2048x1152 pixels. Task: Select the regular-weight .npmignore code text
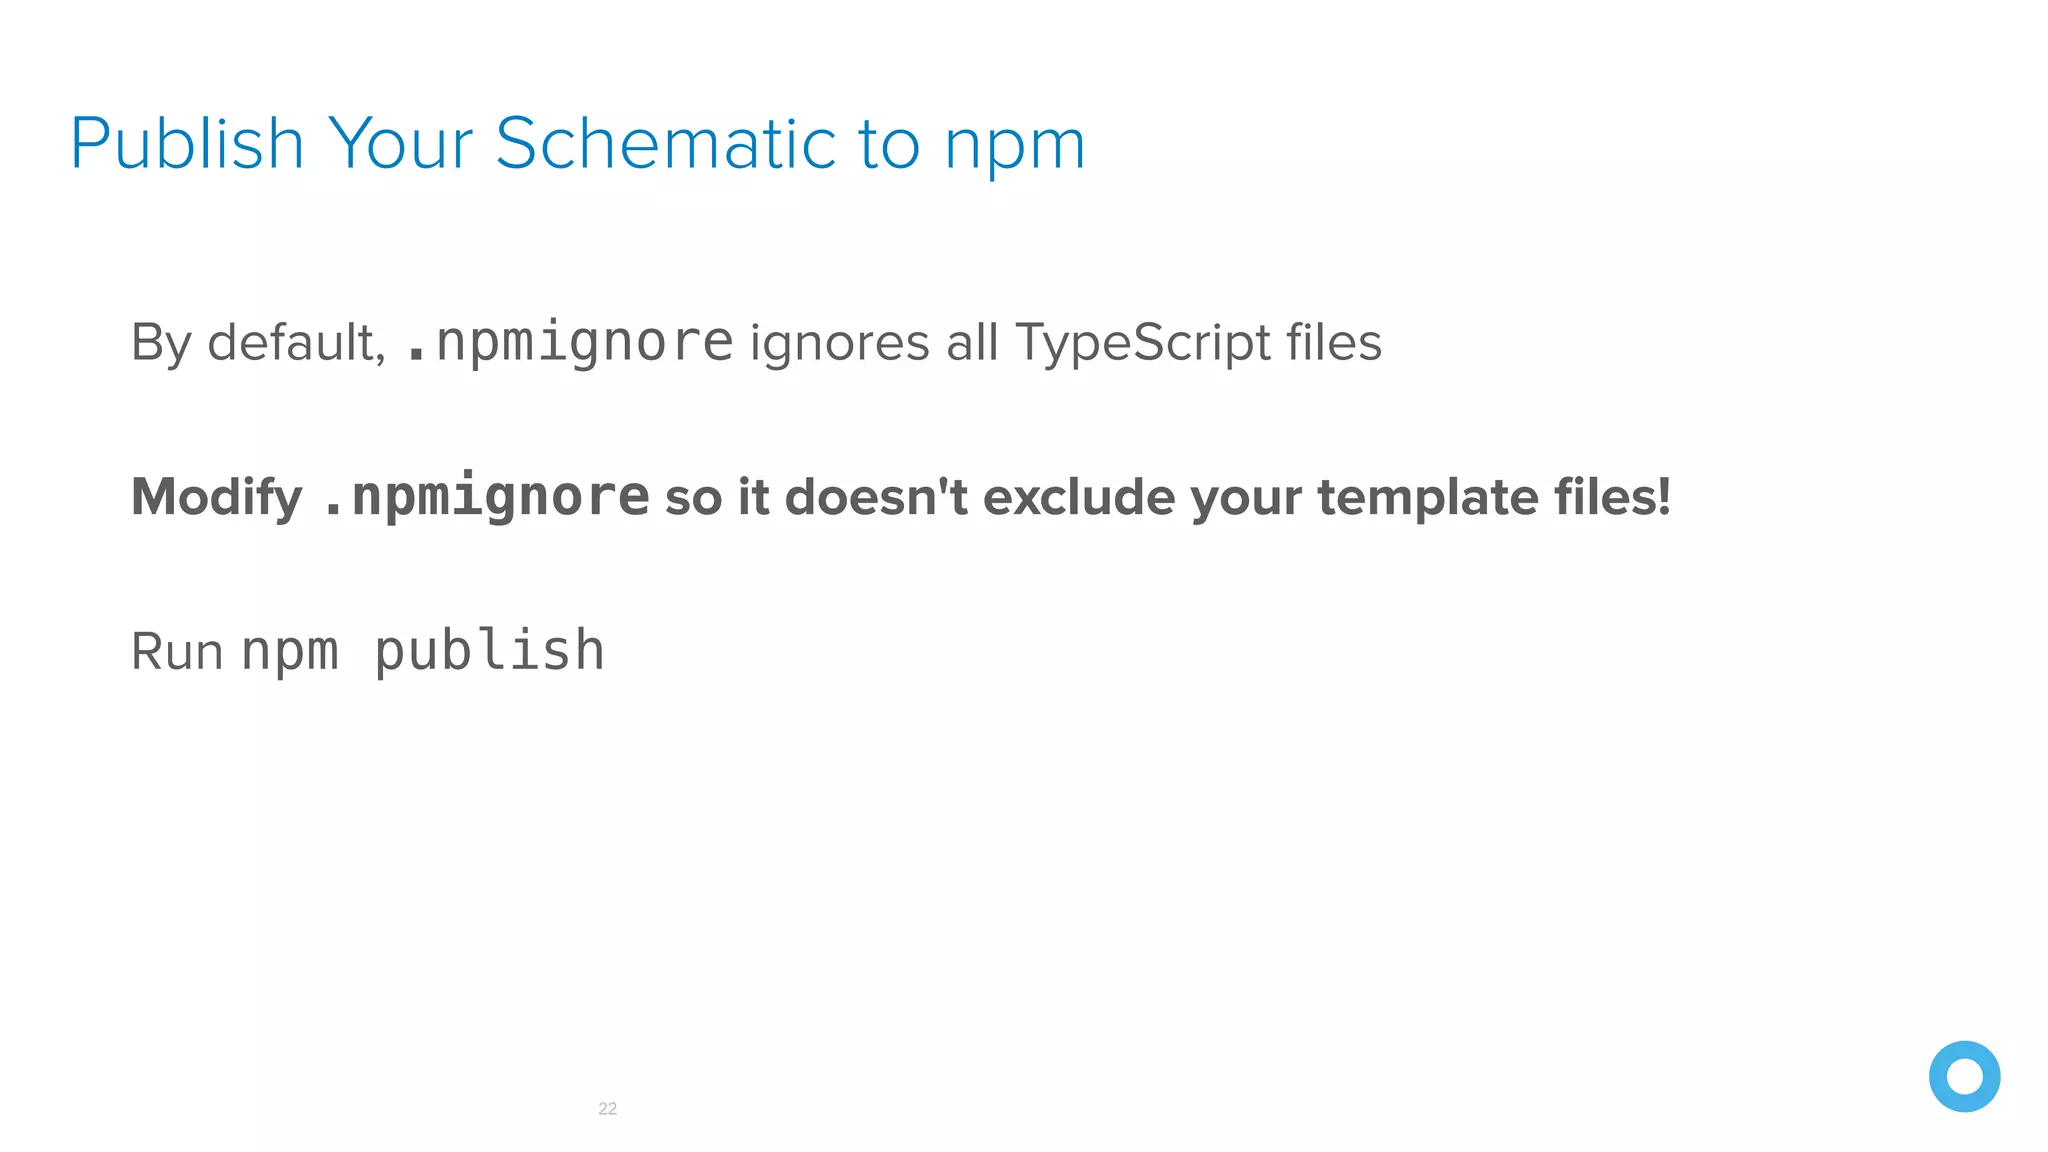point(569,343)
